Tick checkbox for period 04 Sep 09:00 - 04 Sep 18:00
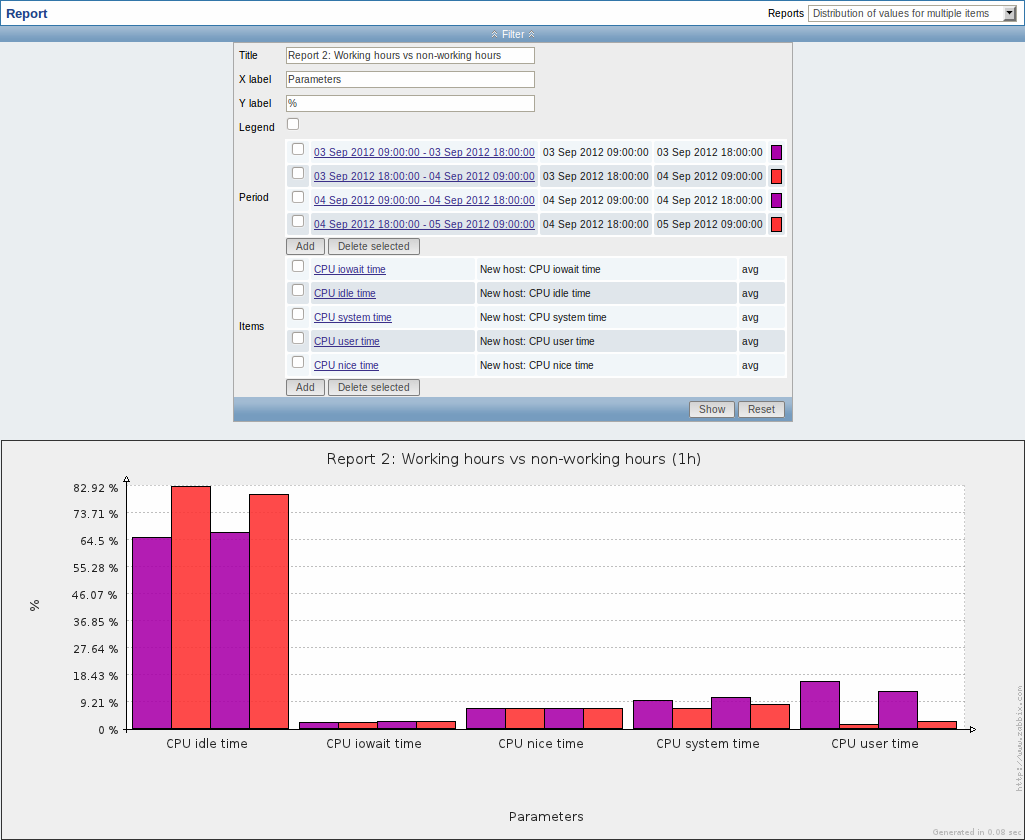The height and width of the screenshot is (840, 1025). pyautogui.click(x=298, y=197)
